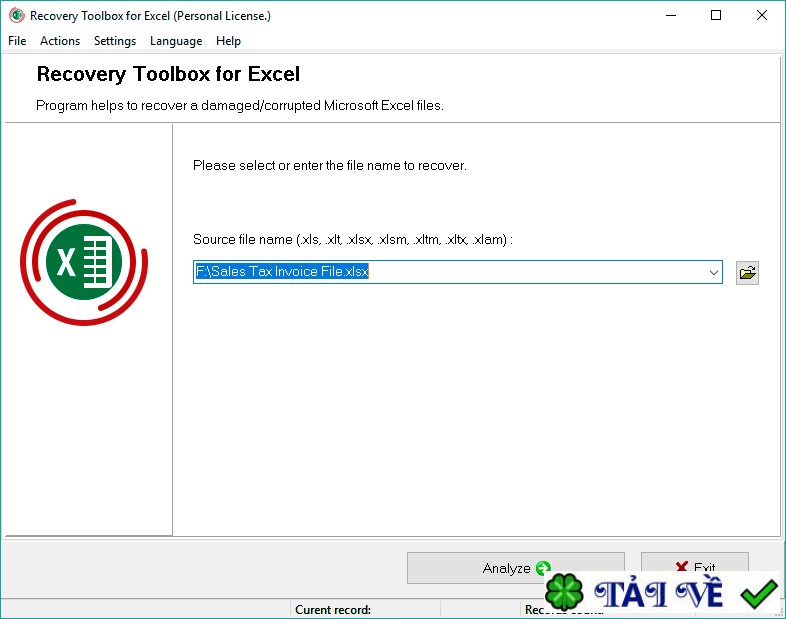This screenshot has width=786, height=619.
Task: Open the Settings menu
Action: tap(115, 41)
